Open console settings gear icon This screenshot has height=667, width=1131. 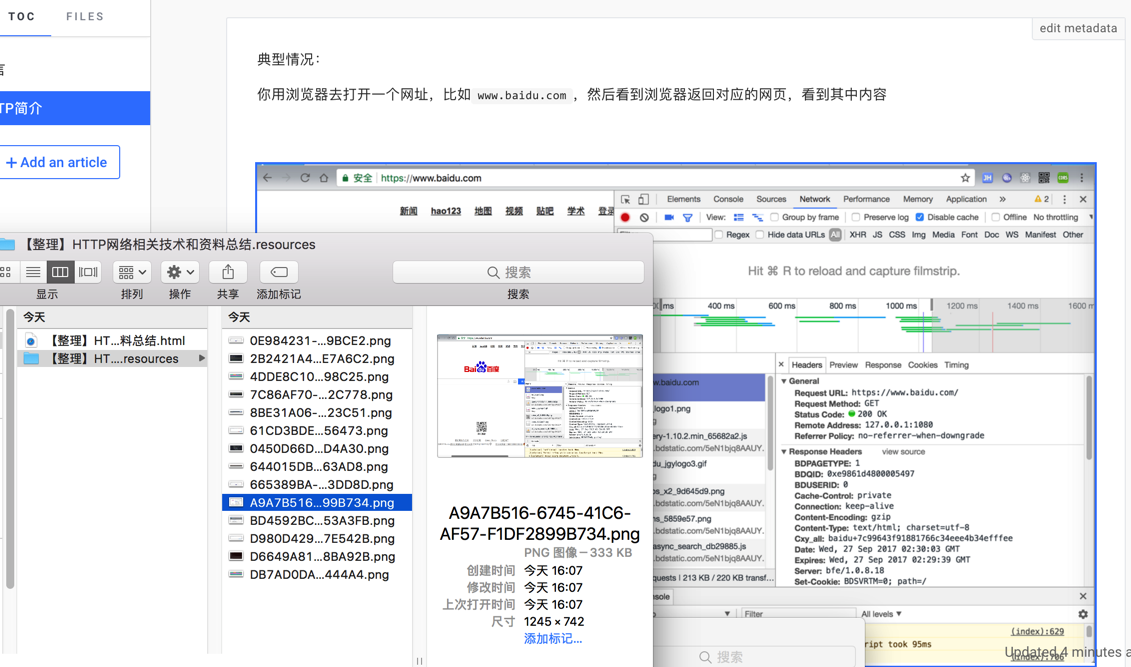tap(1083, 614)
